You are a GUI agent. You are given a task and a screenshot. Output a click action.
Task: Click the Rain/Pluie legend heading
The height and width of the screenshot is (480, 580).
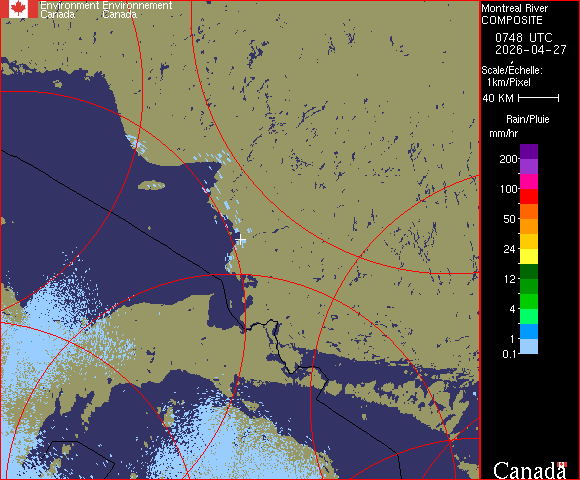527,119
